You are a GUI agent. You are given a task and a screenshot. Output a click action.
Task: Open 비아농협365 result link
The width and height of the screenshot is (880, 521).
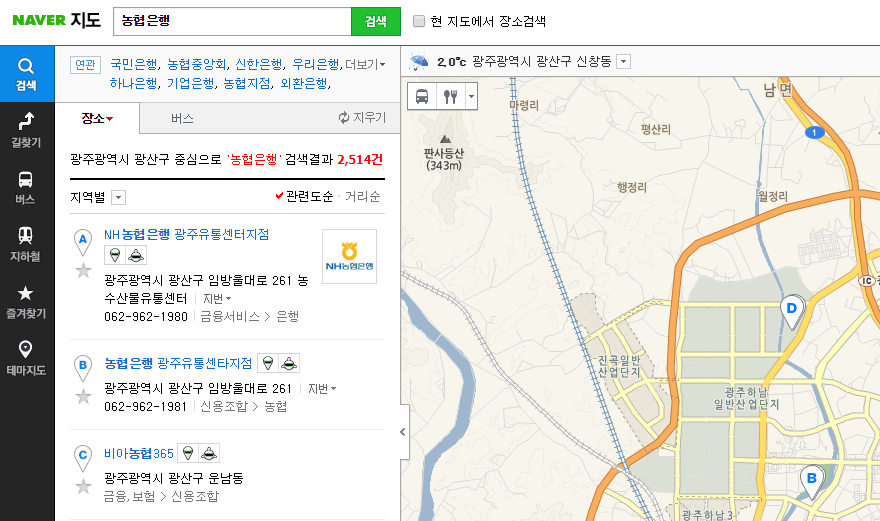click(x=139, y=453)
